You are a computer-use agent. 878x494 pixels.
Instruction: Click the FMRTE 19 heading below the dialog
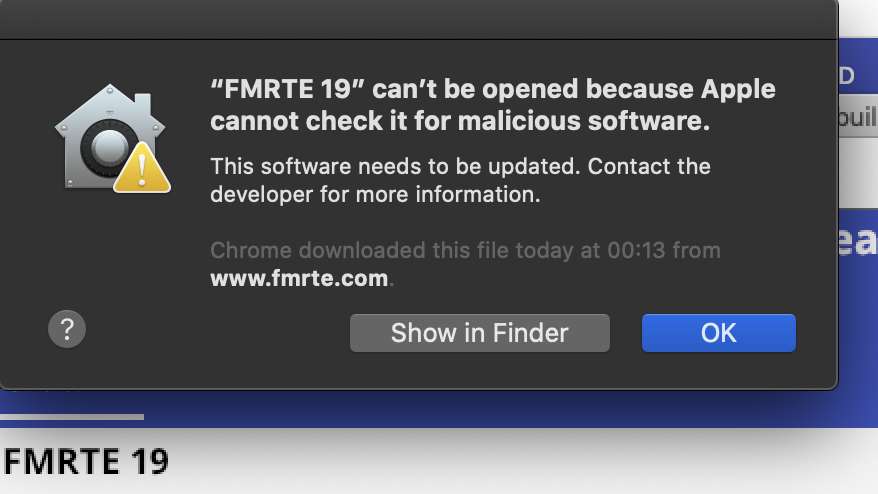coord(86,462)
